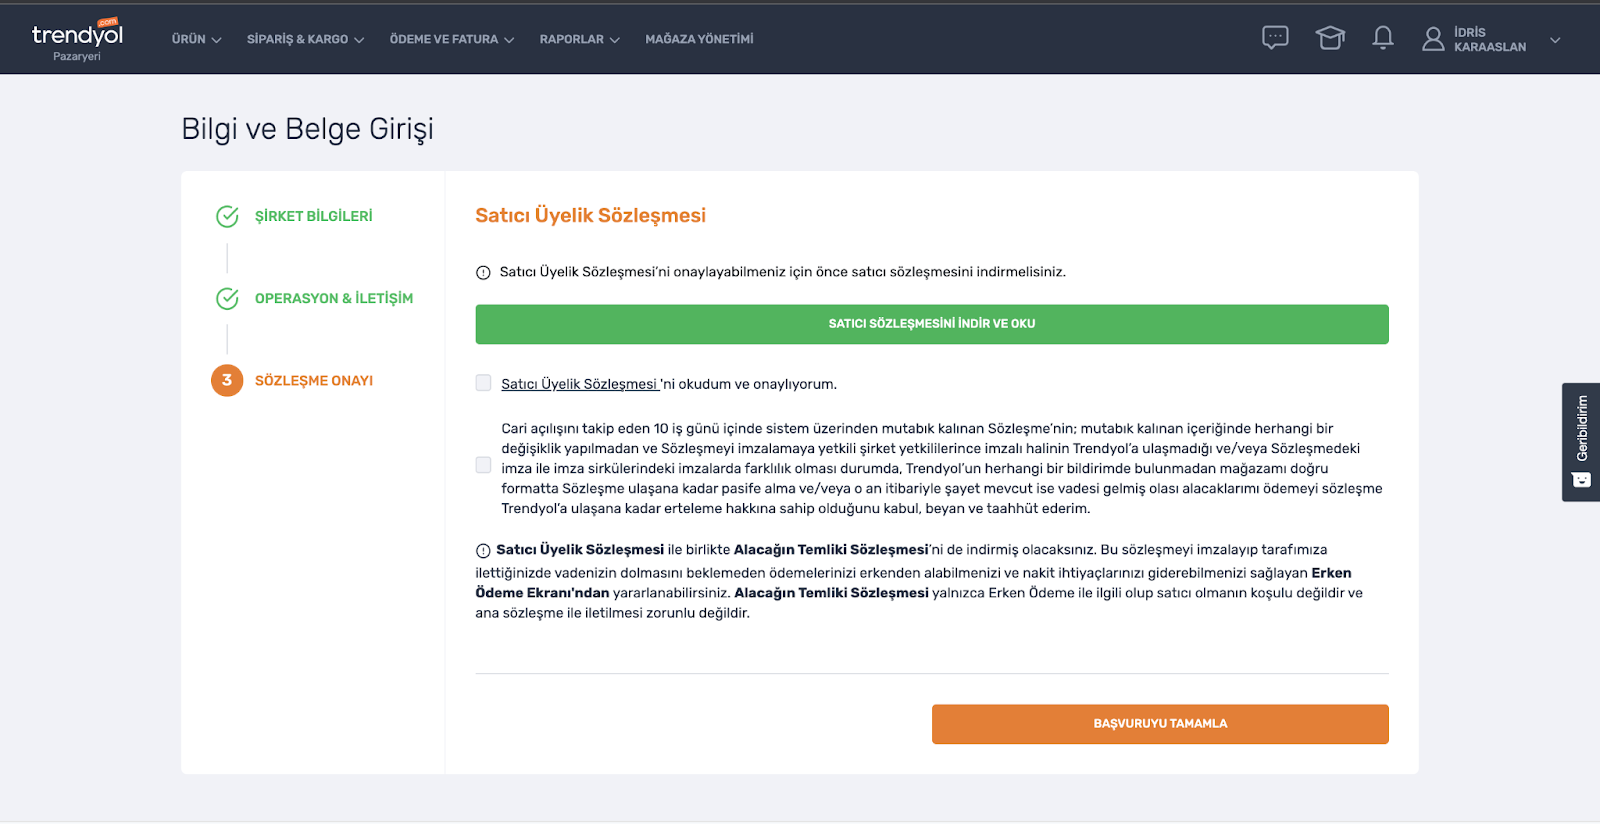Open the underlined Satıcı Üyelik Sözleşmesi link
This screenshot has height=824, width=1600.
(x=580, y=384)
